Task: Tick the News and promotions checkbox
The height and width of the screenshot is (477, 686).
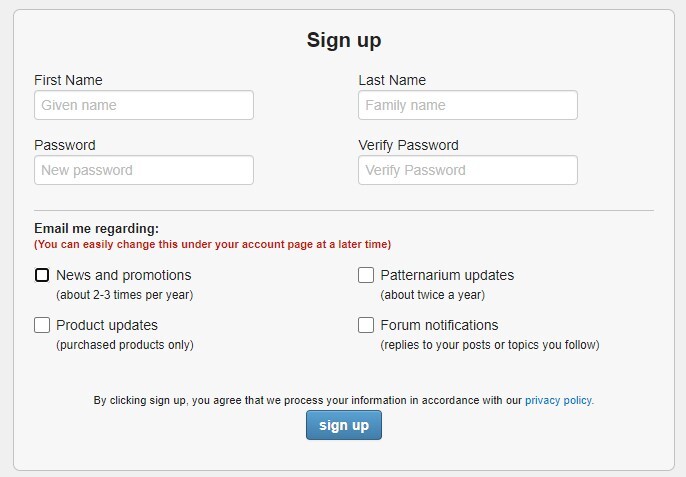Action: (x=42, y=275)
